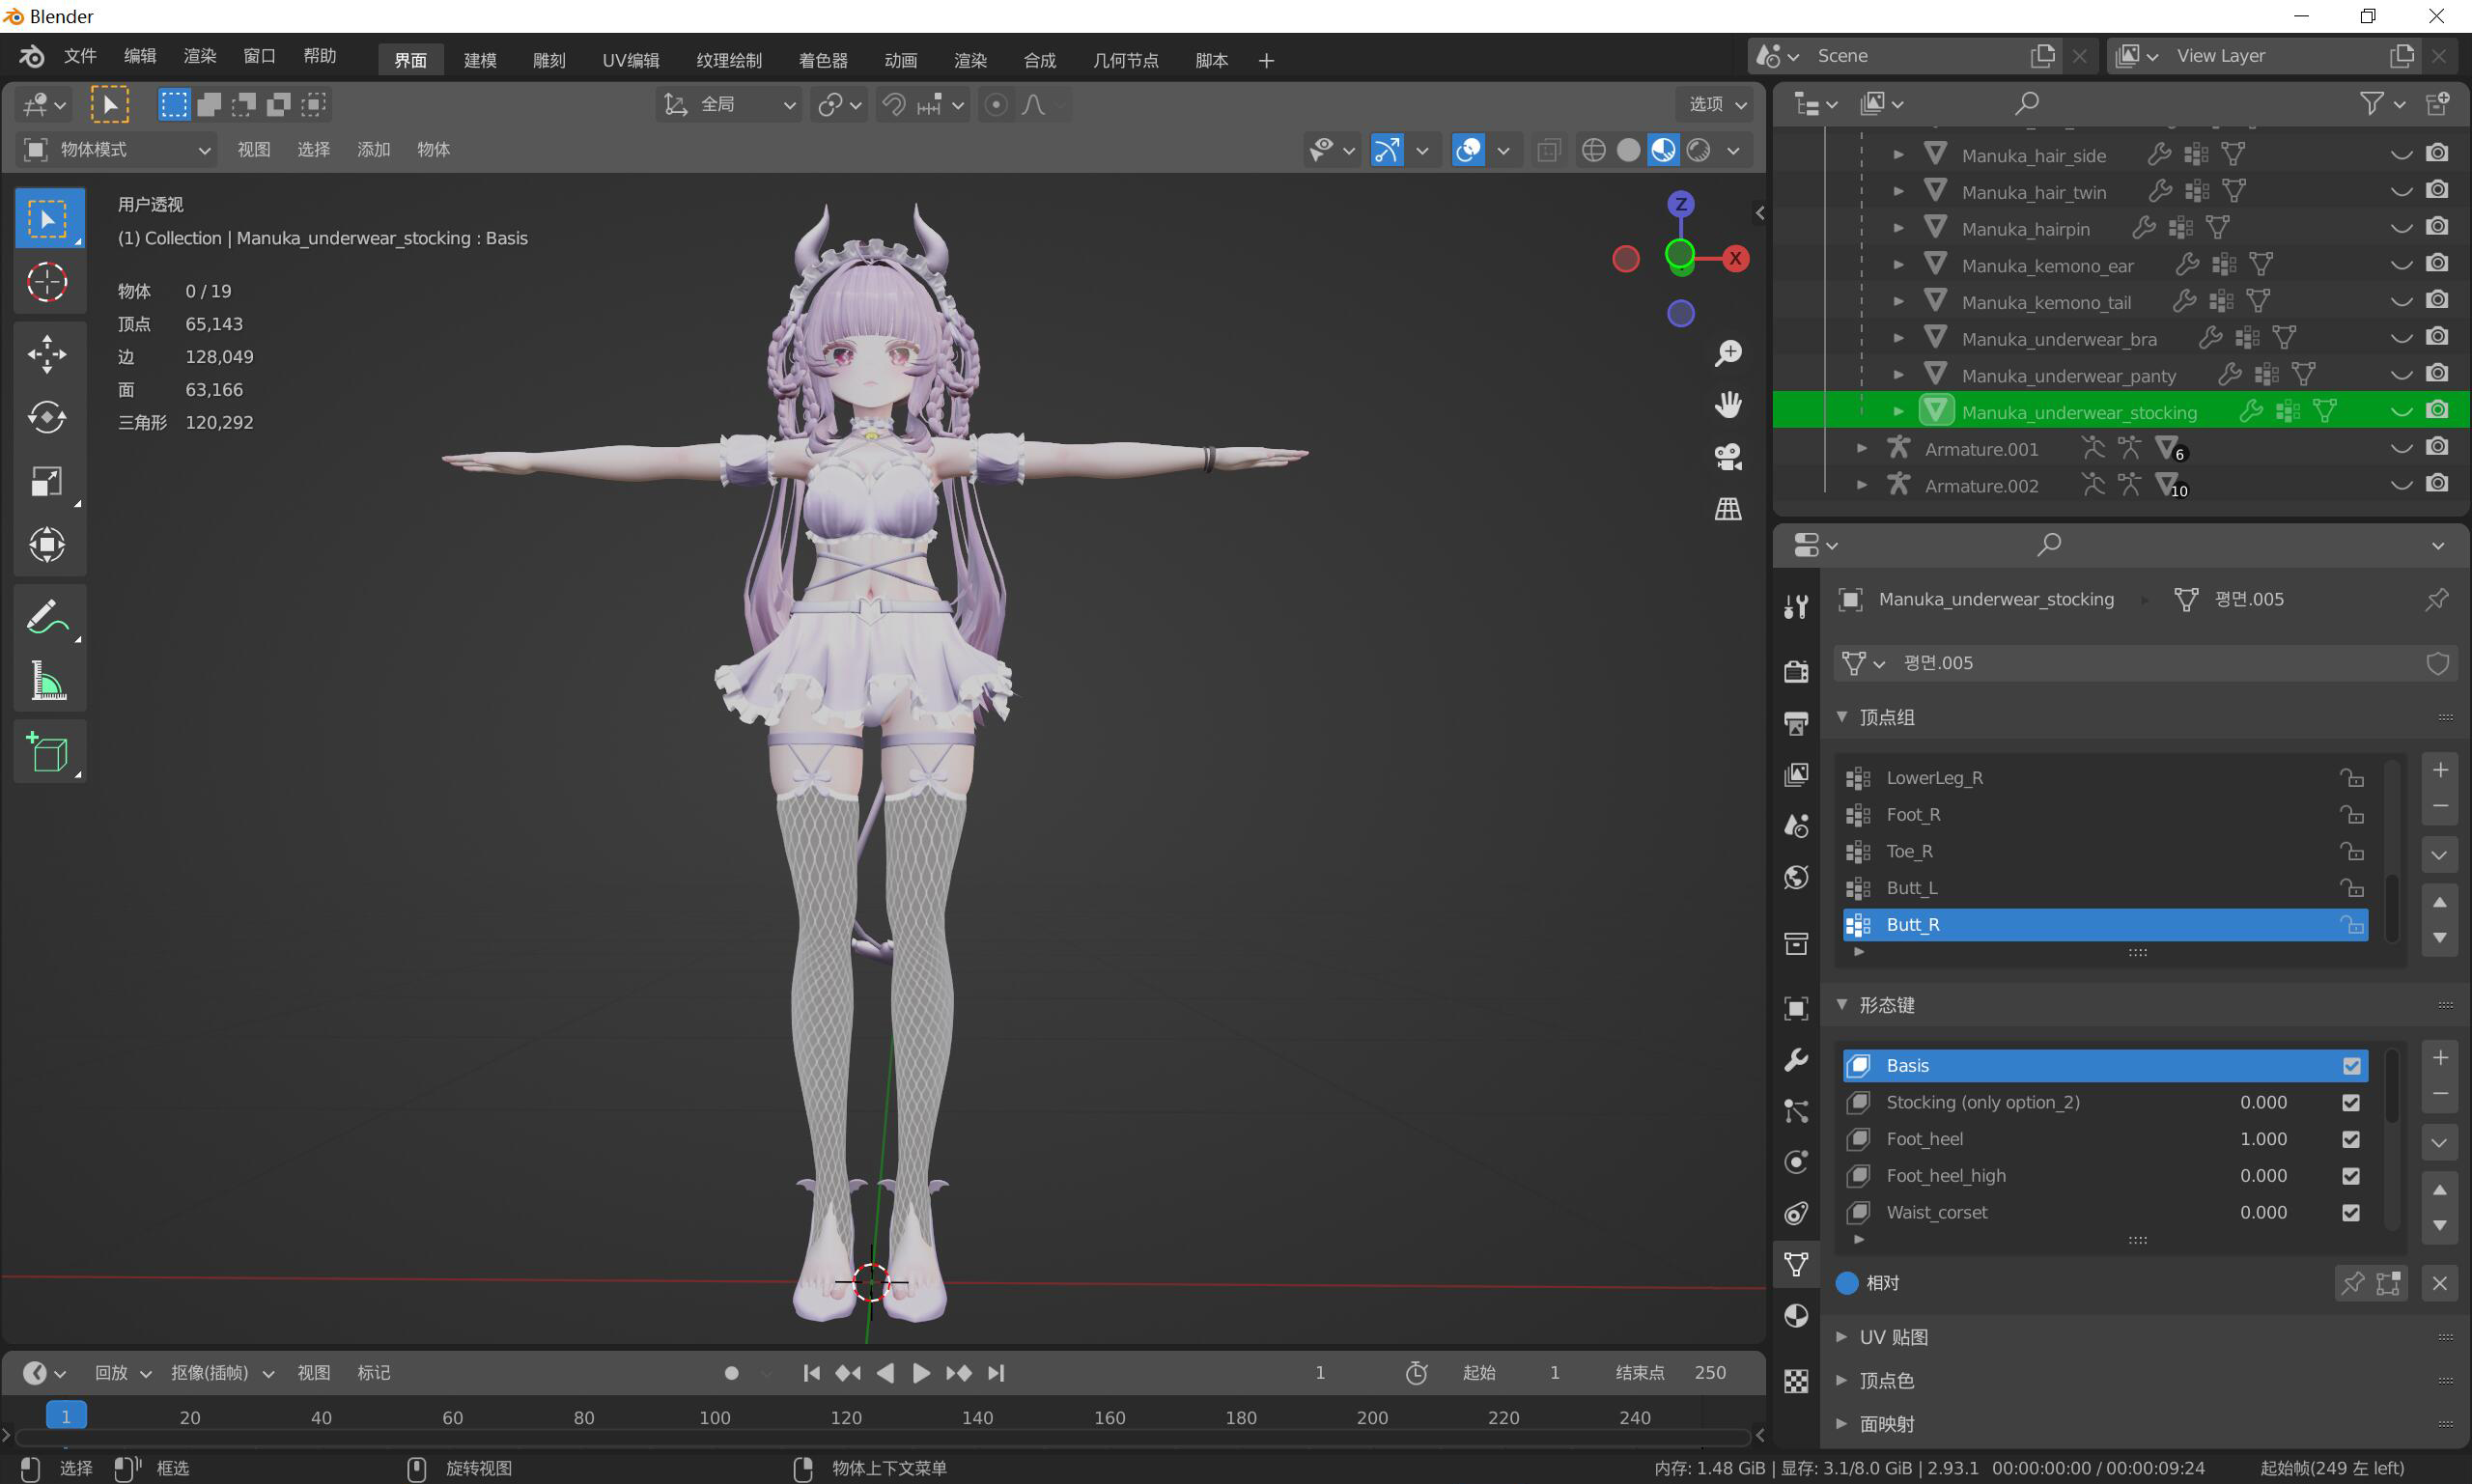This screenshot has width=2472, height=1484.
Task: Click the 结束点 end frame field
Action: click(1709, 1373)
